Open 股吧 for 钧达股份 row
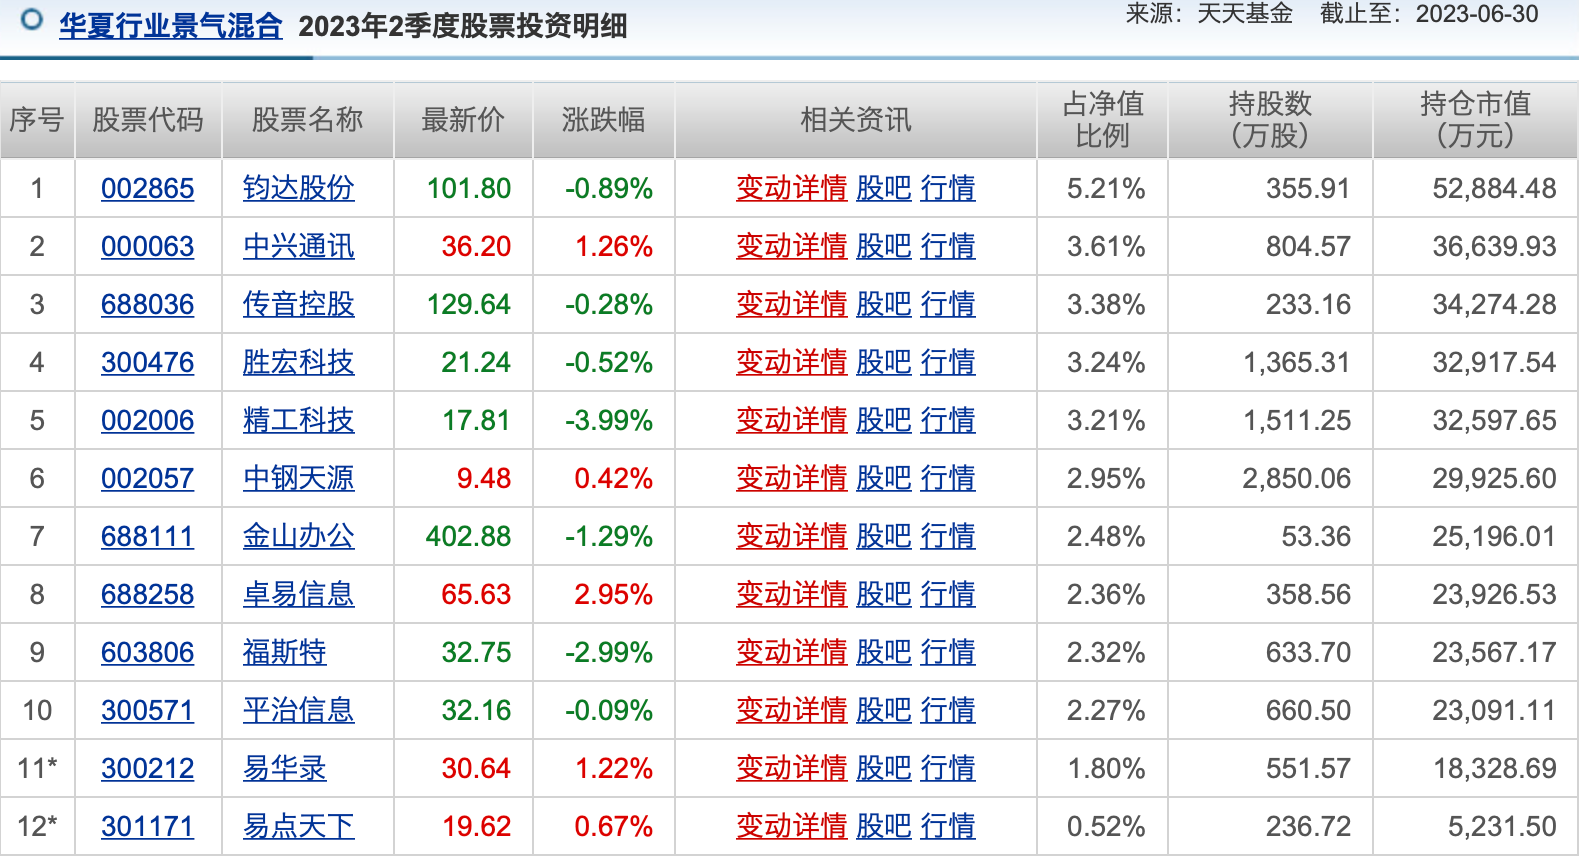 pos(884,189)
